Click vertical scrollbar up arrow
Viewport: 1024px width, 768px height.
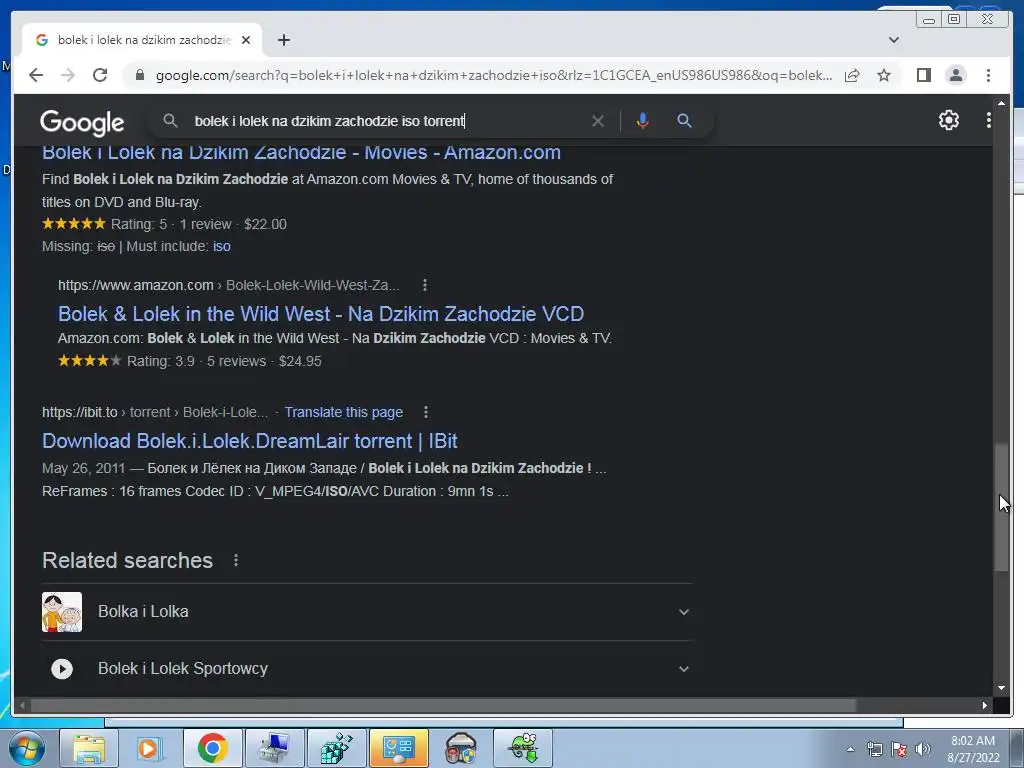point(1001,103)
